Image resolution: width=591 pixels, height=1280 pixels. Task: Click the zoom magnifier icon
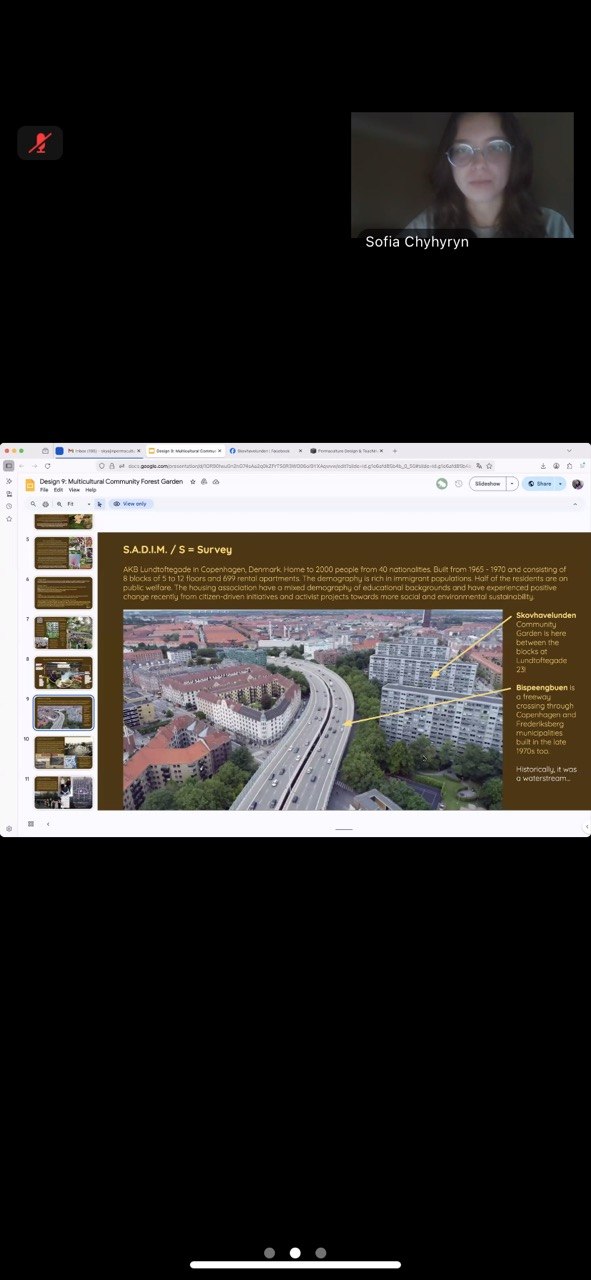pyautogui.click(x=59, y=504)
